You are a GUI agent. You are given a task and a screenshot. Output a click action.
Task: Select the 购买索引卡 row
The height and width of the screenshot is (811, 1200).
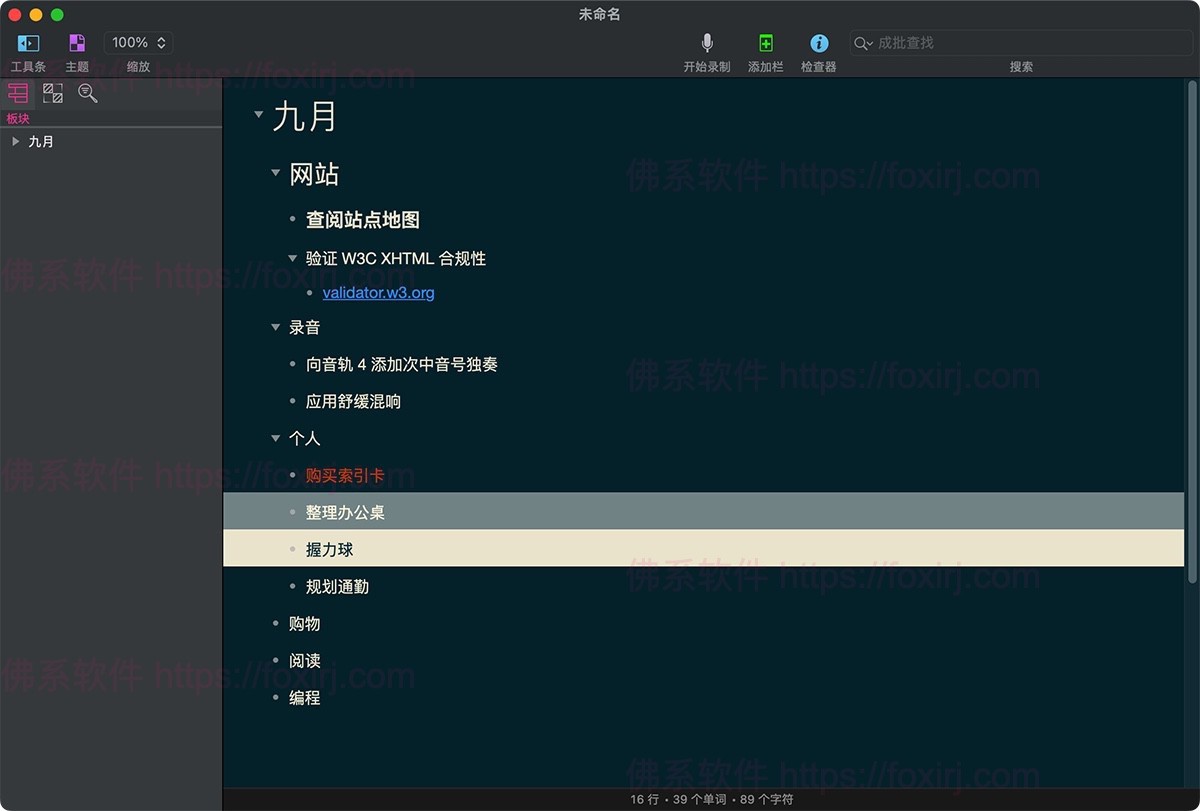(343, 476)
